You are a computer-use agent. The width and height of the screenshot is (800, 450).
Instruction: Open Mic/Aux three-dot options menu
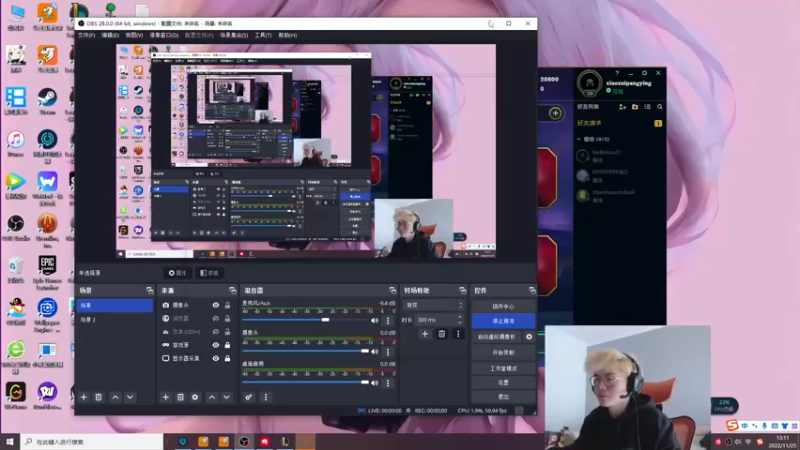pos(388,320)
